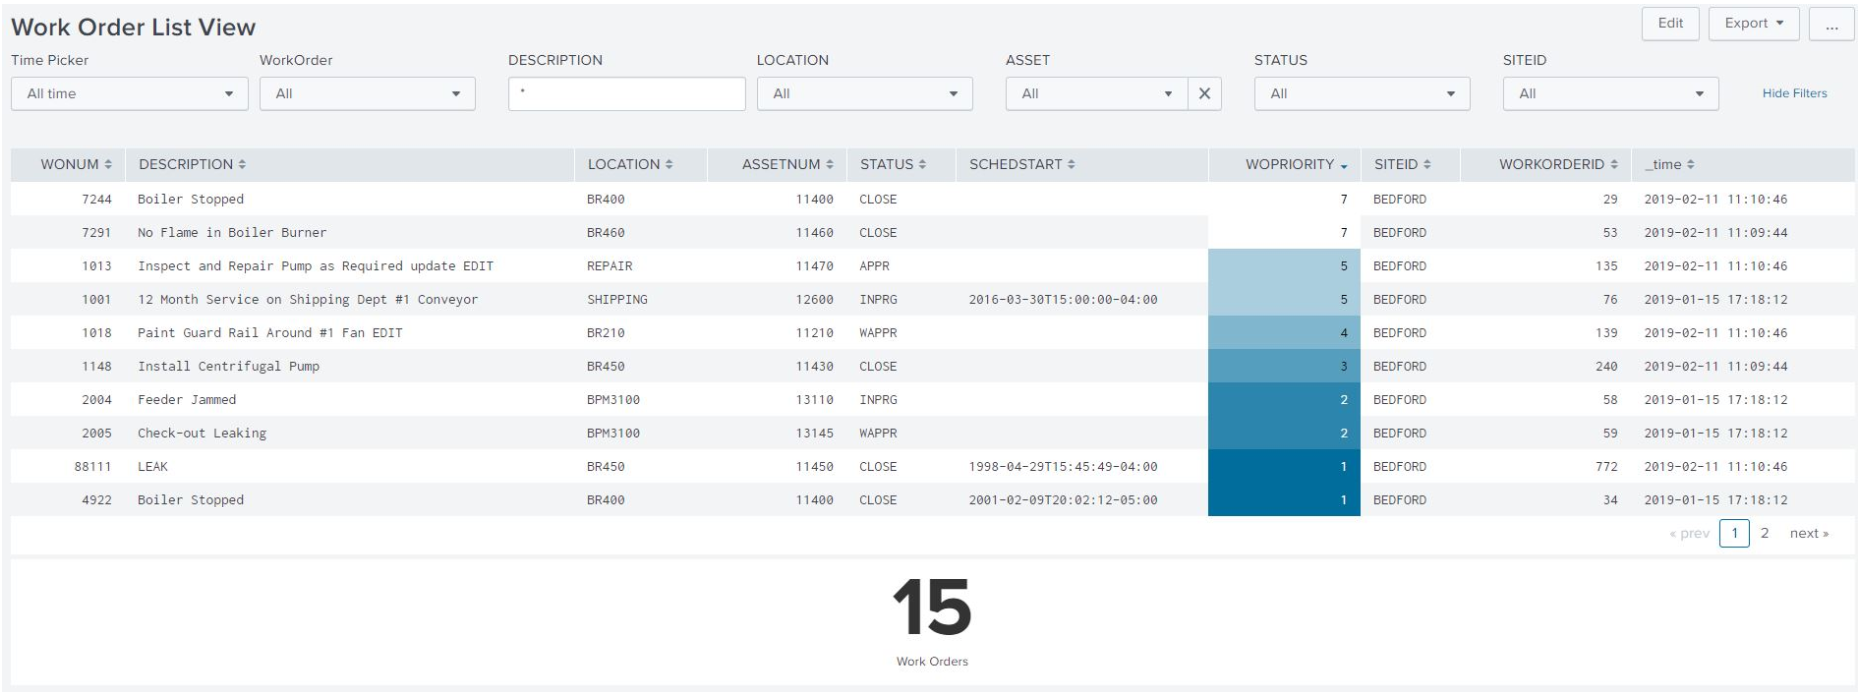Click schedstart '1998-04-29T15:45:49-04:00'

click(1063, 466)
